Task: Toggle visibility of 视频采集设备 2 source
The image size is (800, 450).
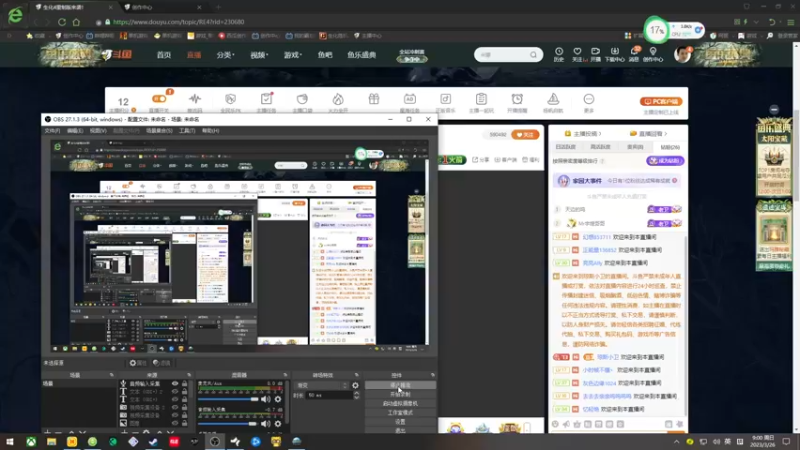Action: [175, 407]
